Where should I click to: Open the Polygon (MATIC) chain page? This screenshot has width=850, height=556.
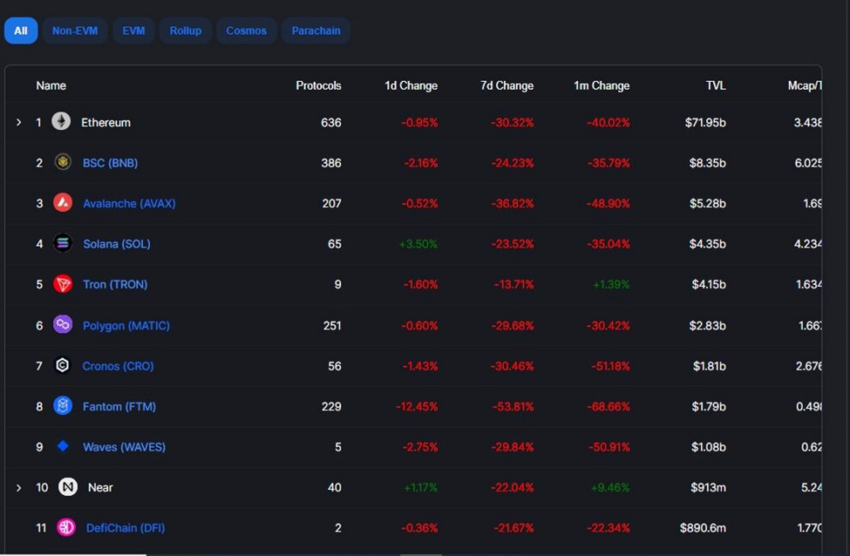coord(126,325)
